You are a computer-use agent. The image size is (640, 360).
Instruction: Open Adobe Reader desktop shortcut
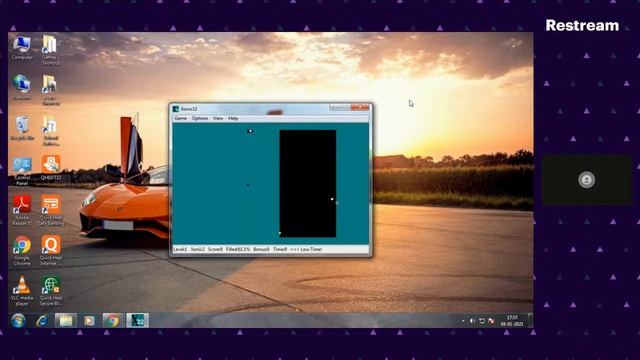coord(22,210)
